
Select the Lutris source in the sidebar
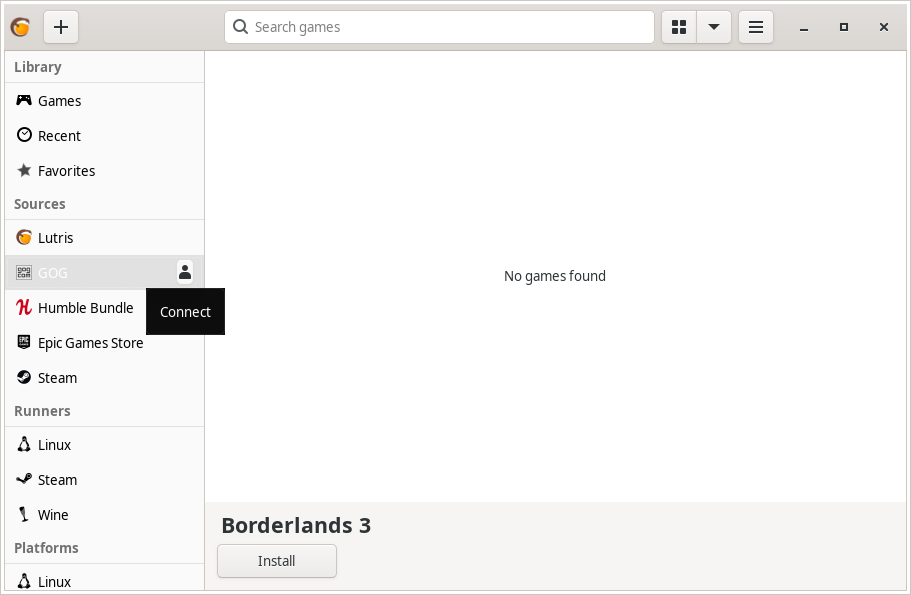[x=55, y=237]
